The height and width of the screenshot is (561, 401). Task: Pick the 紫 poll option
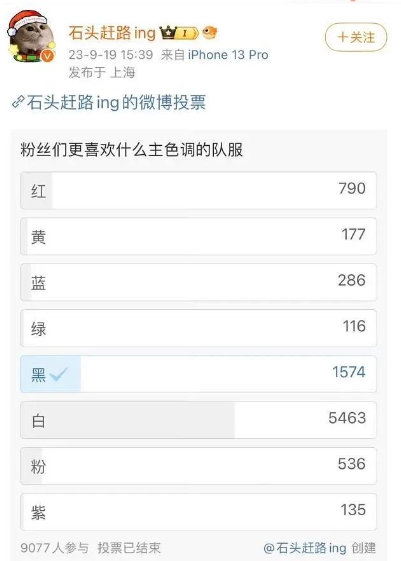click(198, 512)
